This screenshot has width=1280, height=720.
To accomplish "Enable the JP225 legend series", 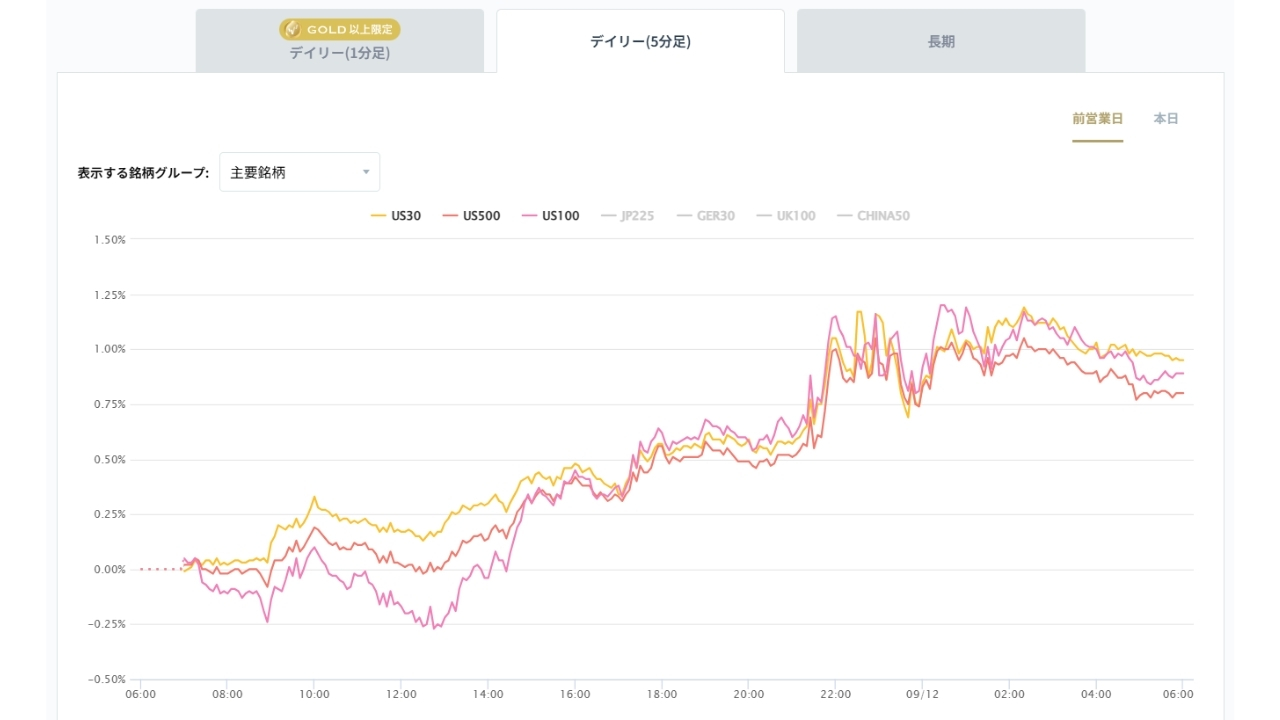I will [x=627, y=215].
